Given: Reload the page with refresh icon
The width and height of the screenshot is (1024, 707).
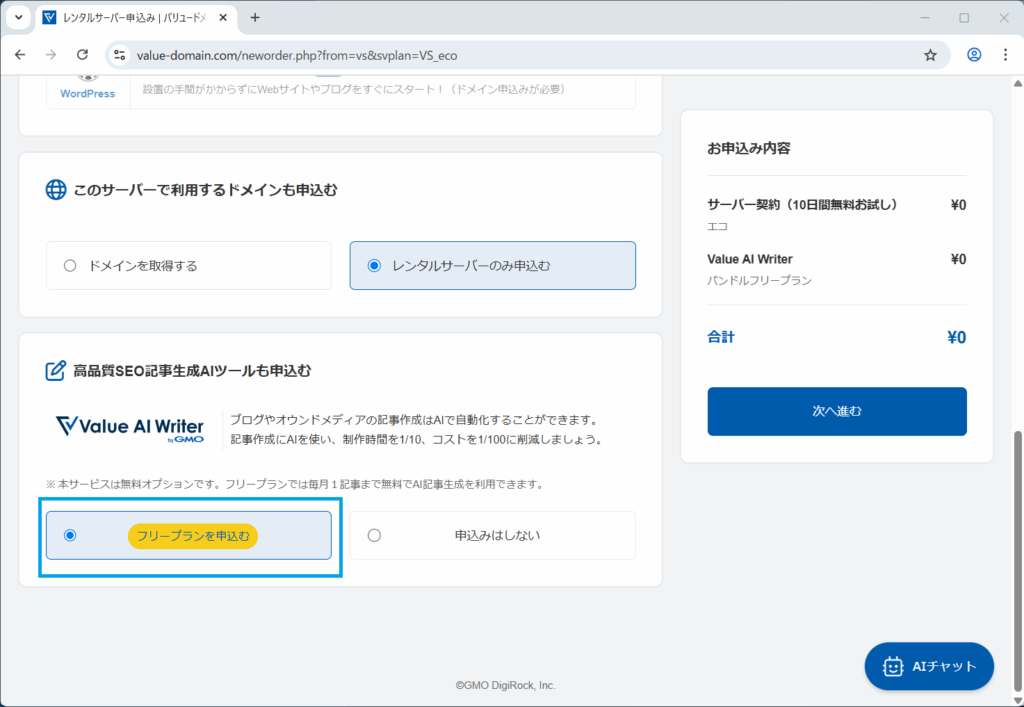Looking at the screenshot, I should point(83,55).
